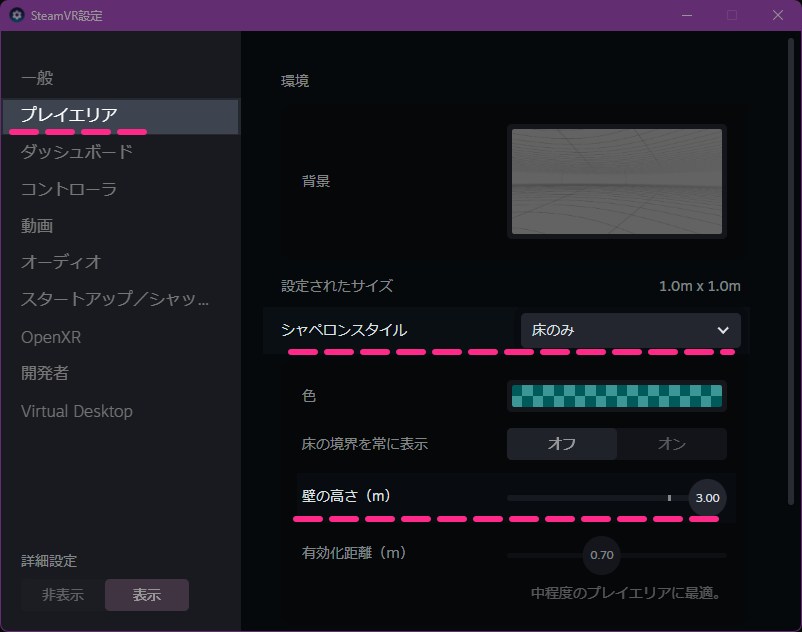This screenshot has width=802, height=632.
Task: Click the 中程度のプレイエリアに最適。 description text
Action: [626, 593]
